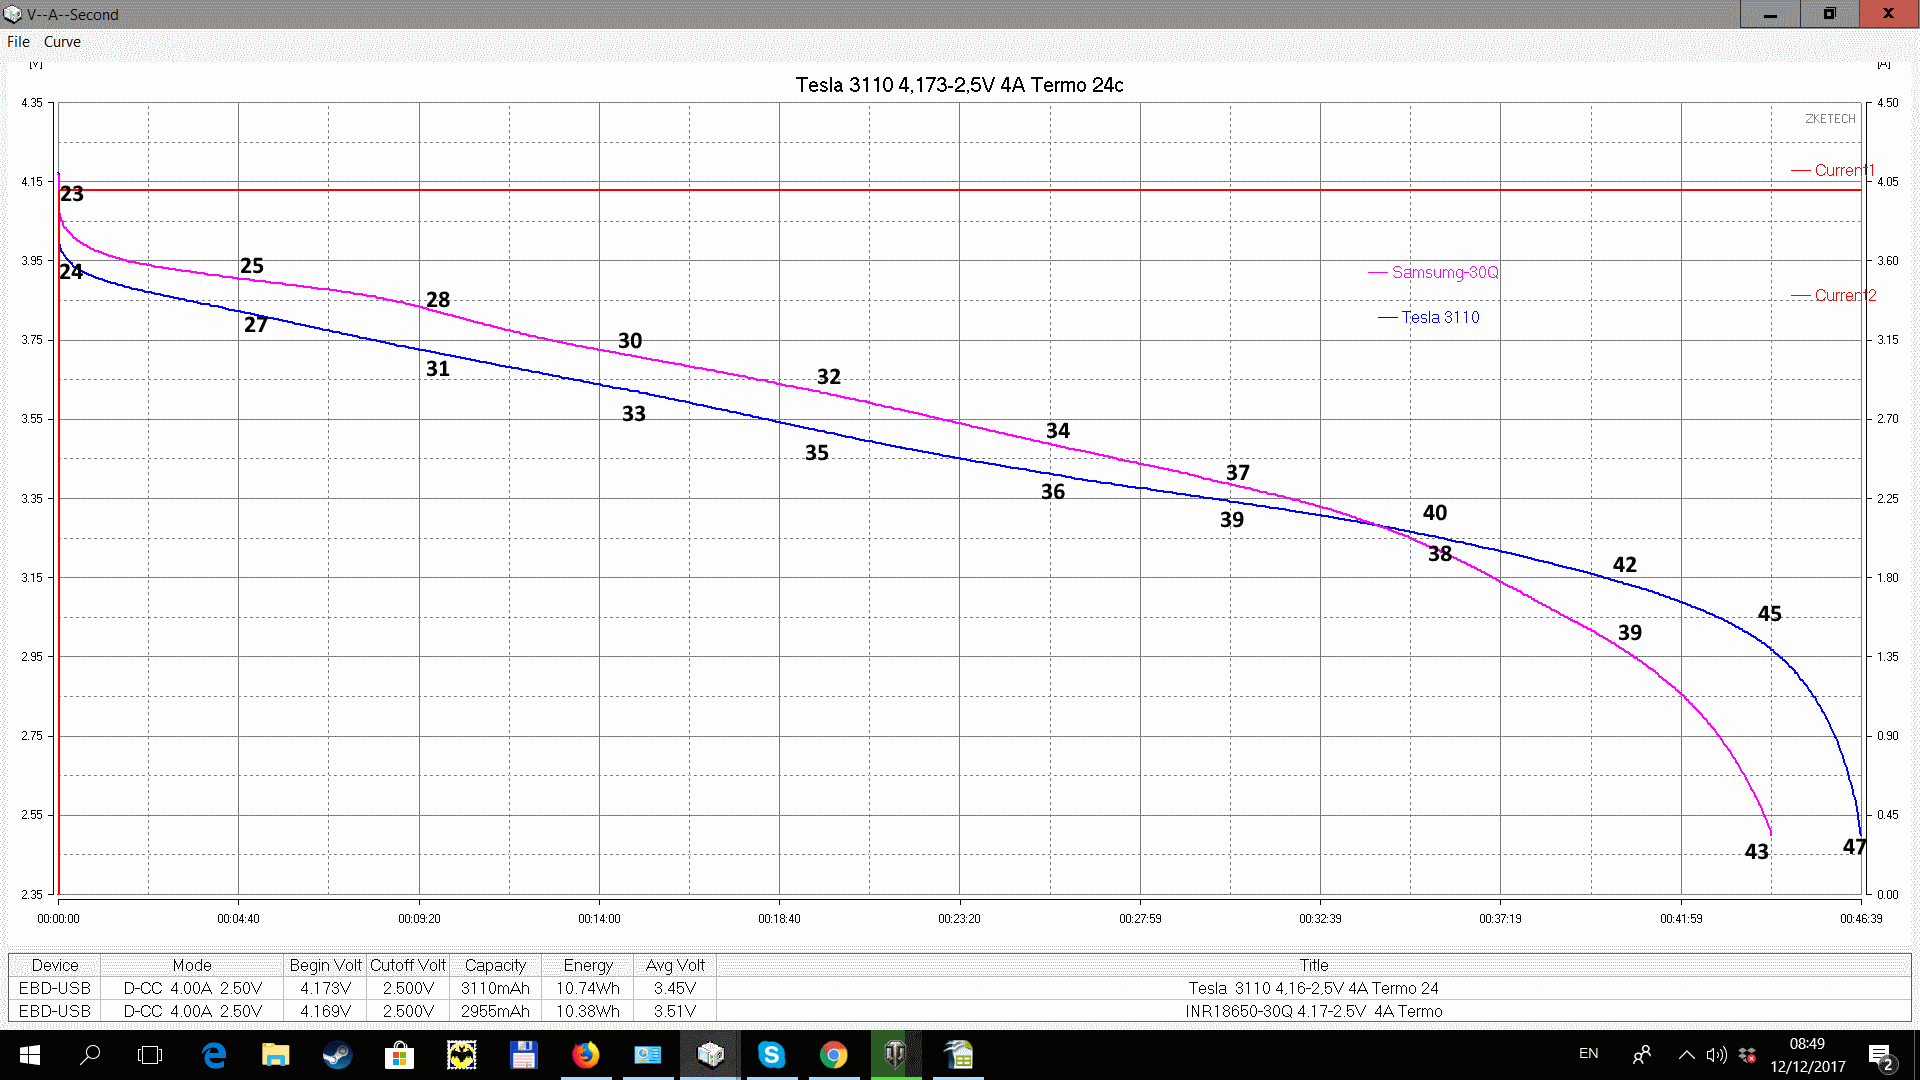Image resolution: width=1920 pixels, height=1080 pixels.
Task: Open Firefox from taskbar
Action: [x=585, y=1055]
